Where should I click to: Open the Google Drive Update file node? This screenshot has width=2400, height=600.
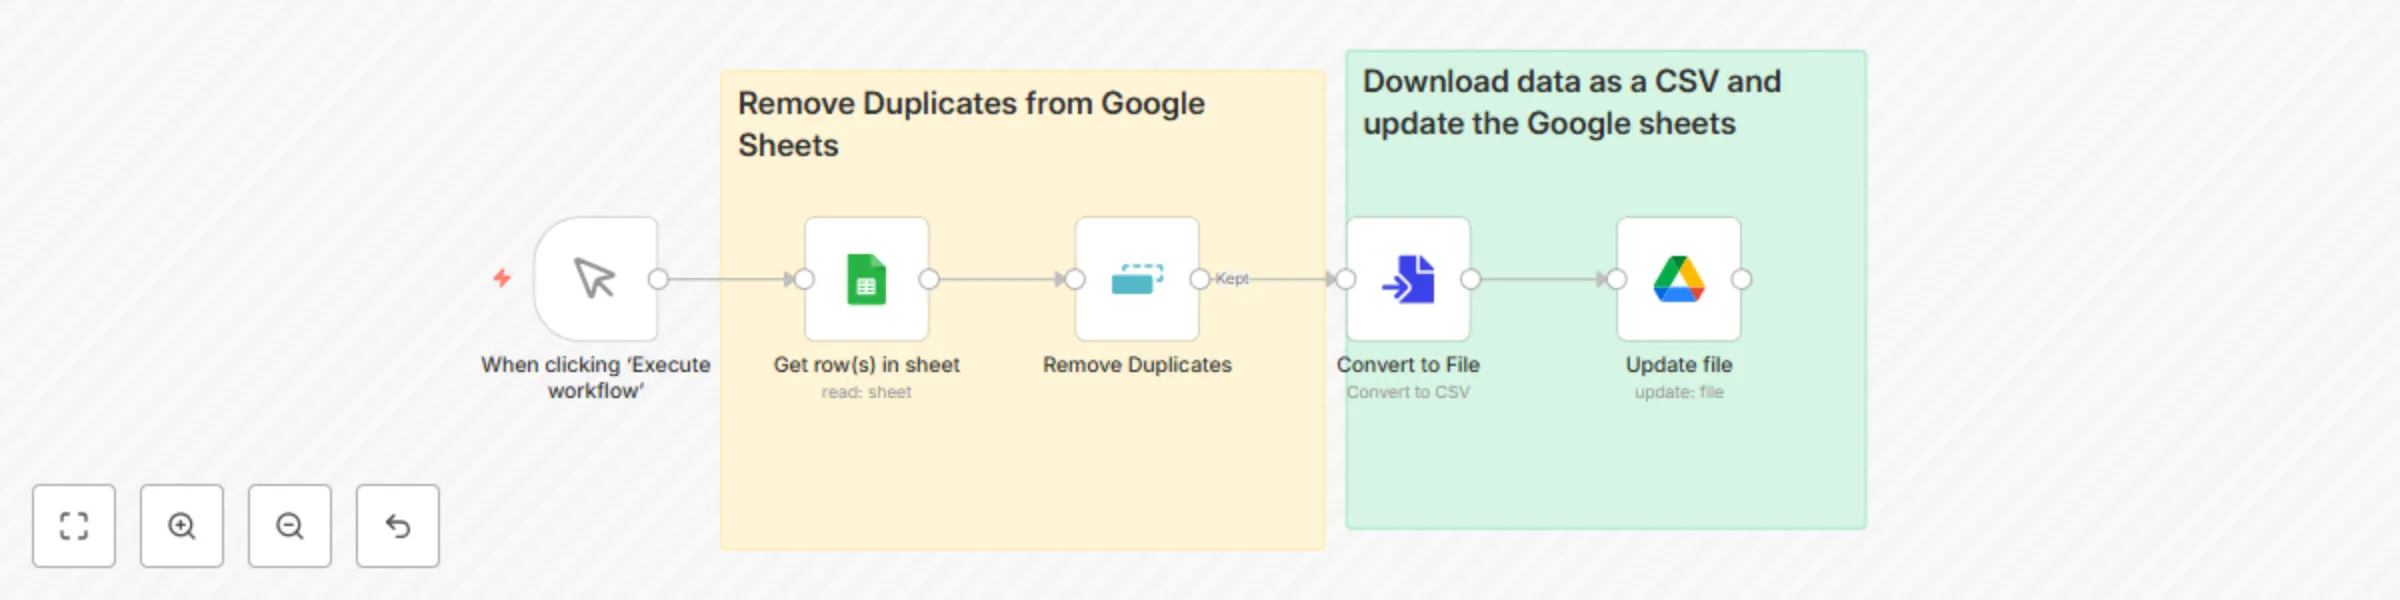pos(1679,279)
